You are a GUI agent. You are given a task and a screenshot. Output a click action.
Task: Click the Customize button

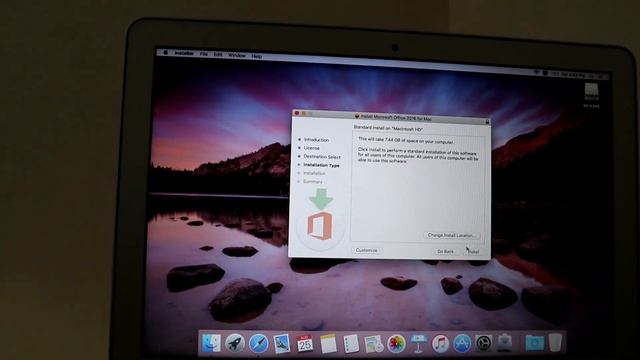(366, 250)
